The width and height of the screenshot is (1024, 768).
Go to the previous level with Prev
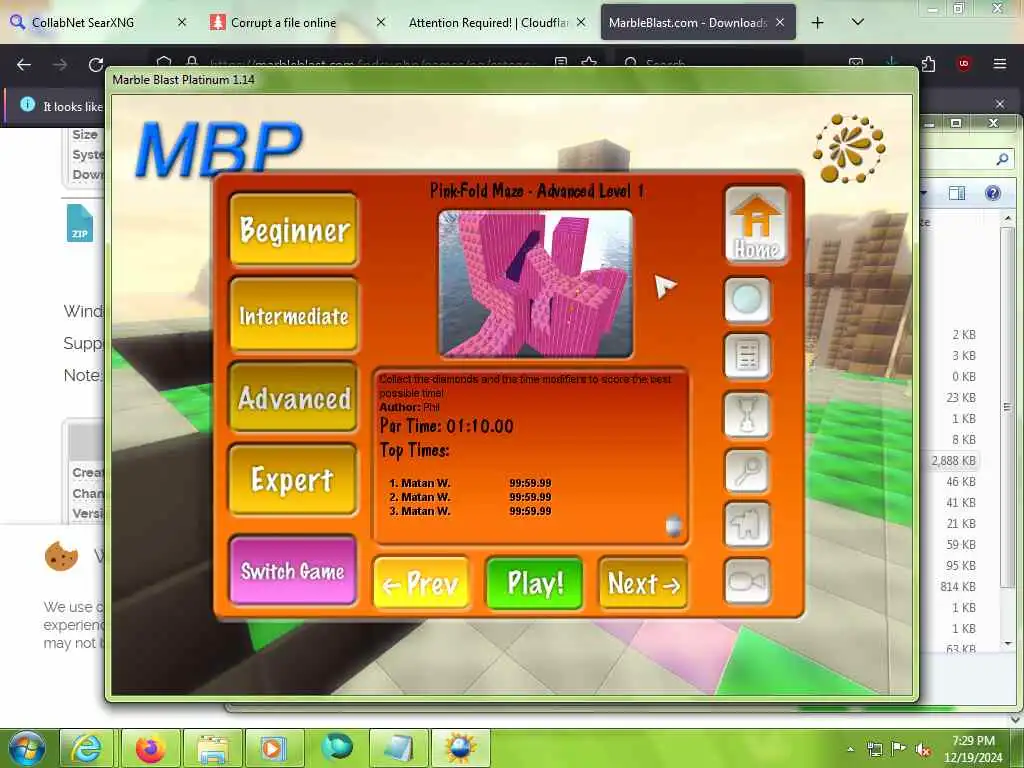(x=421, y=583)
